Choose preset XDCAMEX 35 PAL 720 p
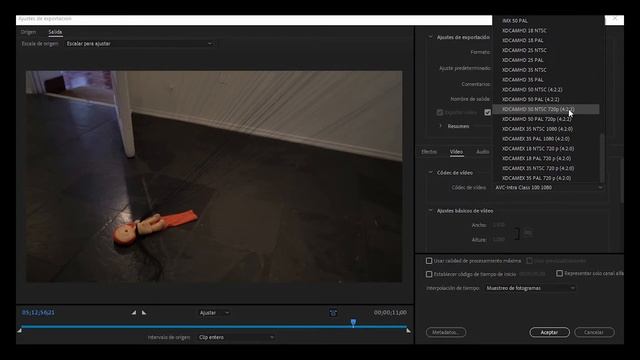 coord(546,178)
